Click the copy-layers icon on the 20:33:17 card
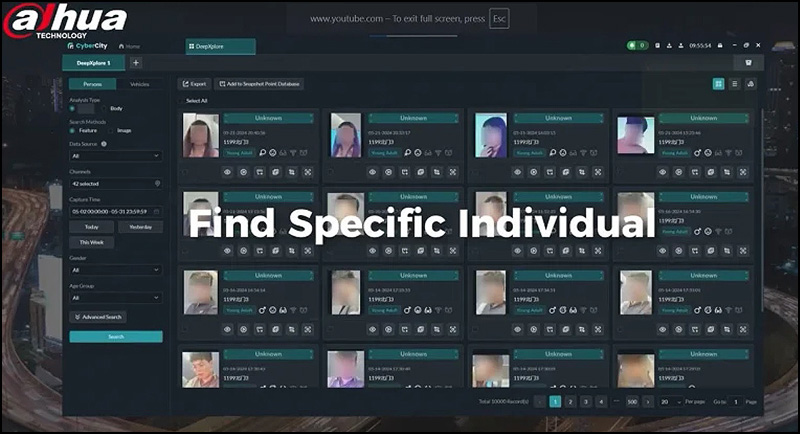Viewport: 800px width, 434px height. click(420, 172)
